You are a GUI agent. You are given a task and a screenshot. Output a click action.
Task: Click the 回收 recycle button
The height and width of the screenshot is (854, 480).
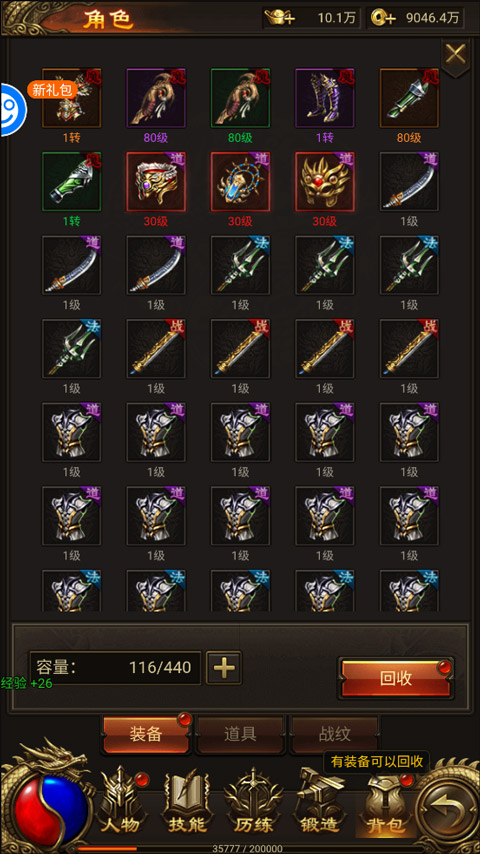[396, 678]
